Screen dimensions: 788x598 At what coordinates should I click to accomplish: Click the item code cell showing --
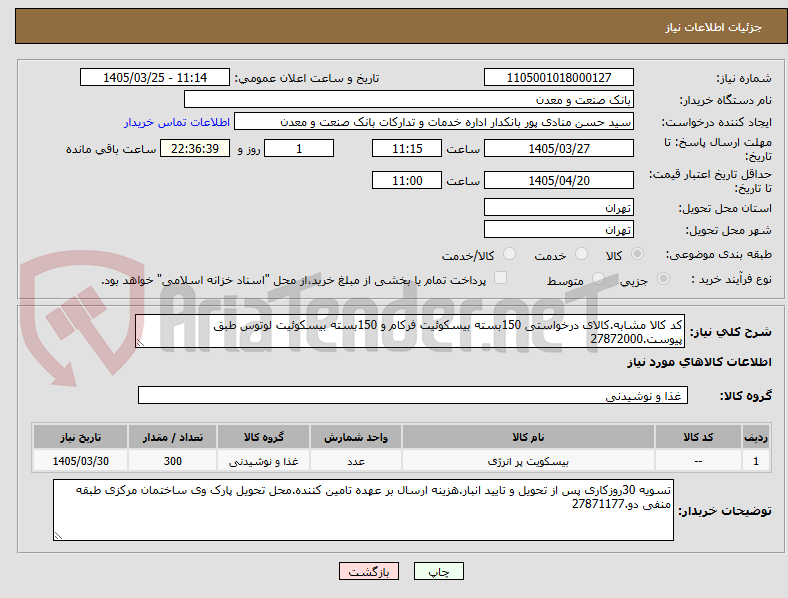(x=698, y=461)
